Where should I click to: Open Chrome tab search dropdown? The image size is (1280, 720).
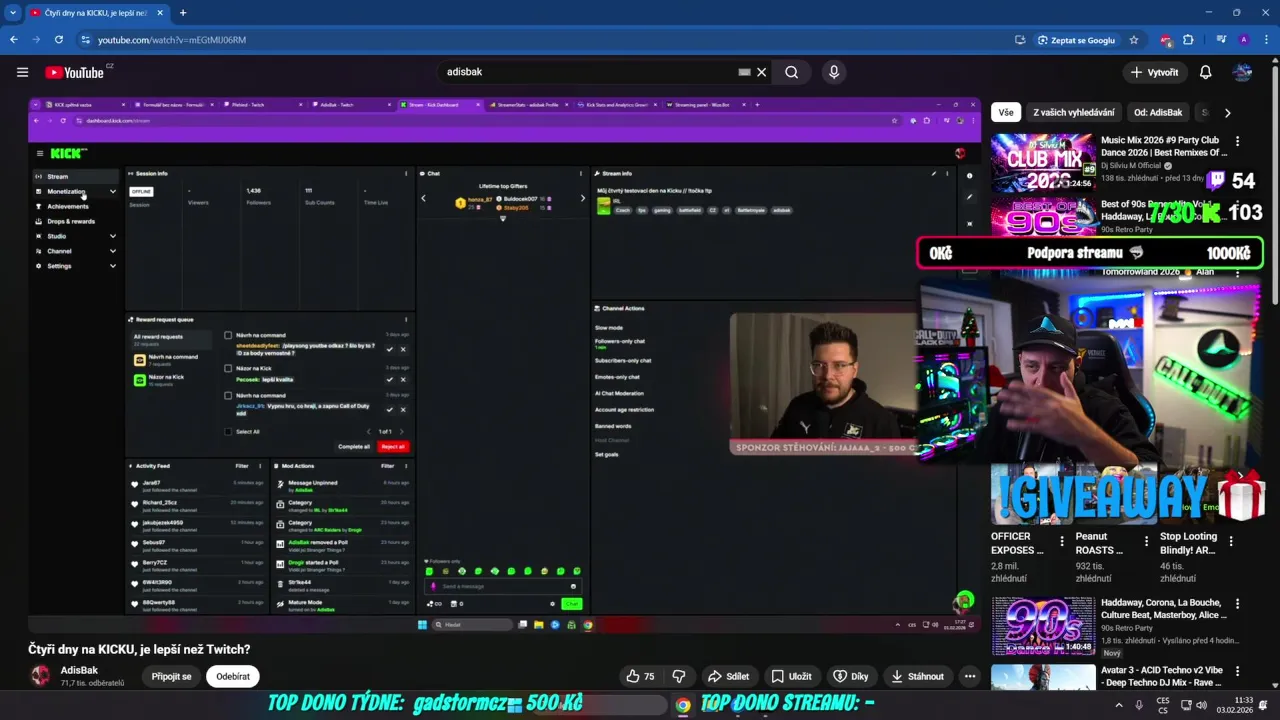(x=13, y=13)
